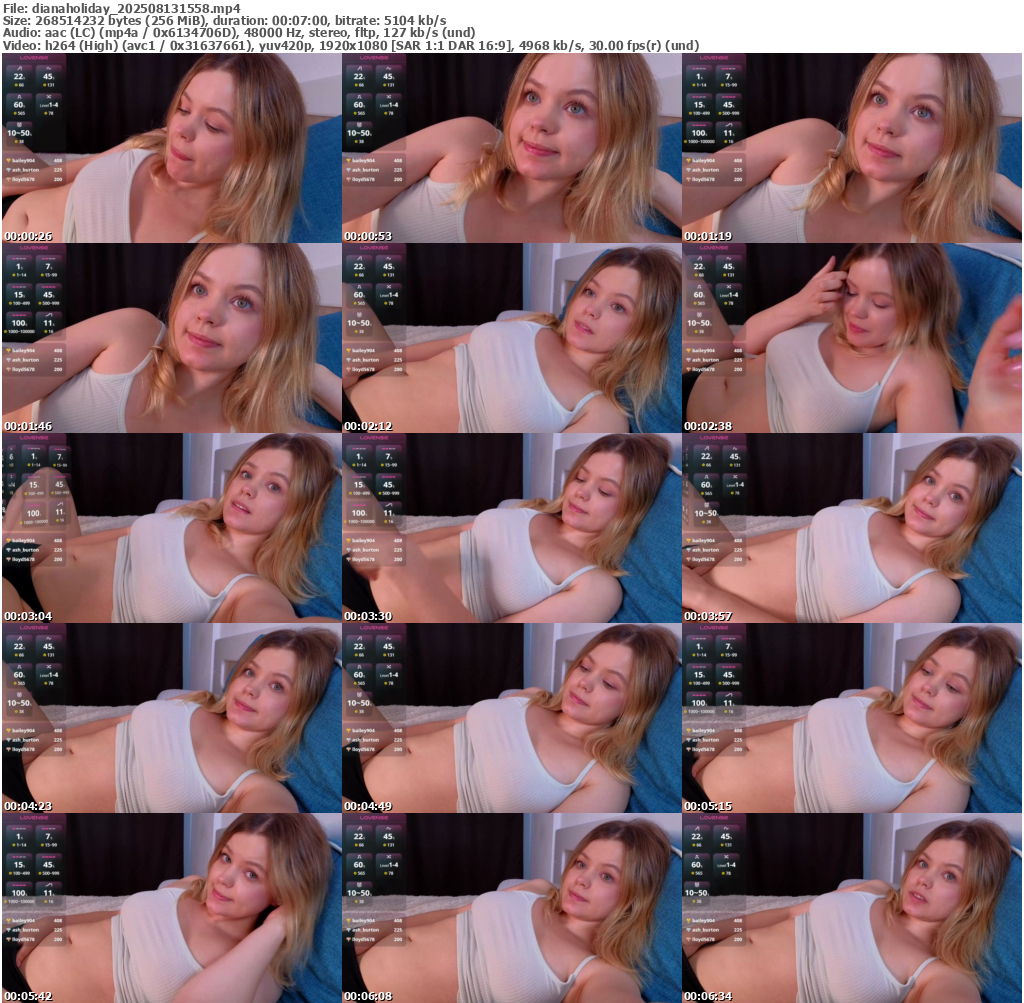Select the 00:04:49 thumbnail
The height and width of the screenshot is (1003, 1024).
pos(511,718)
